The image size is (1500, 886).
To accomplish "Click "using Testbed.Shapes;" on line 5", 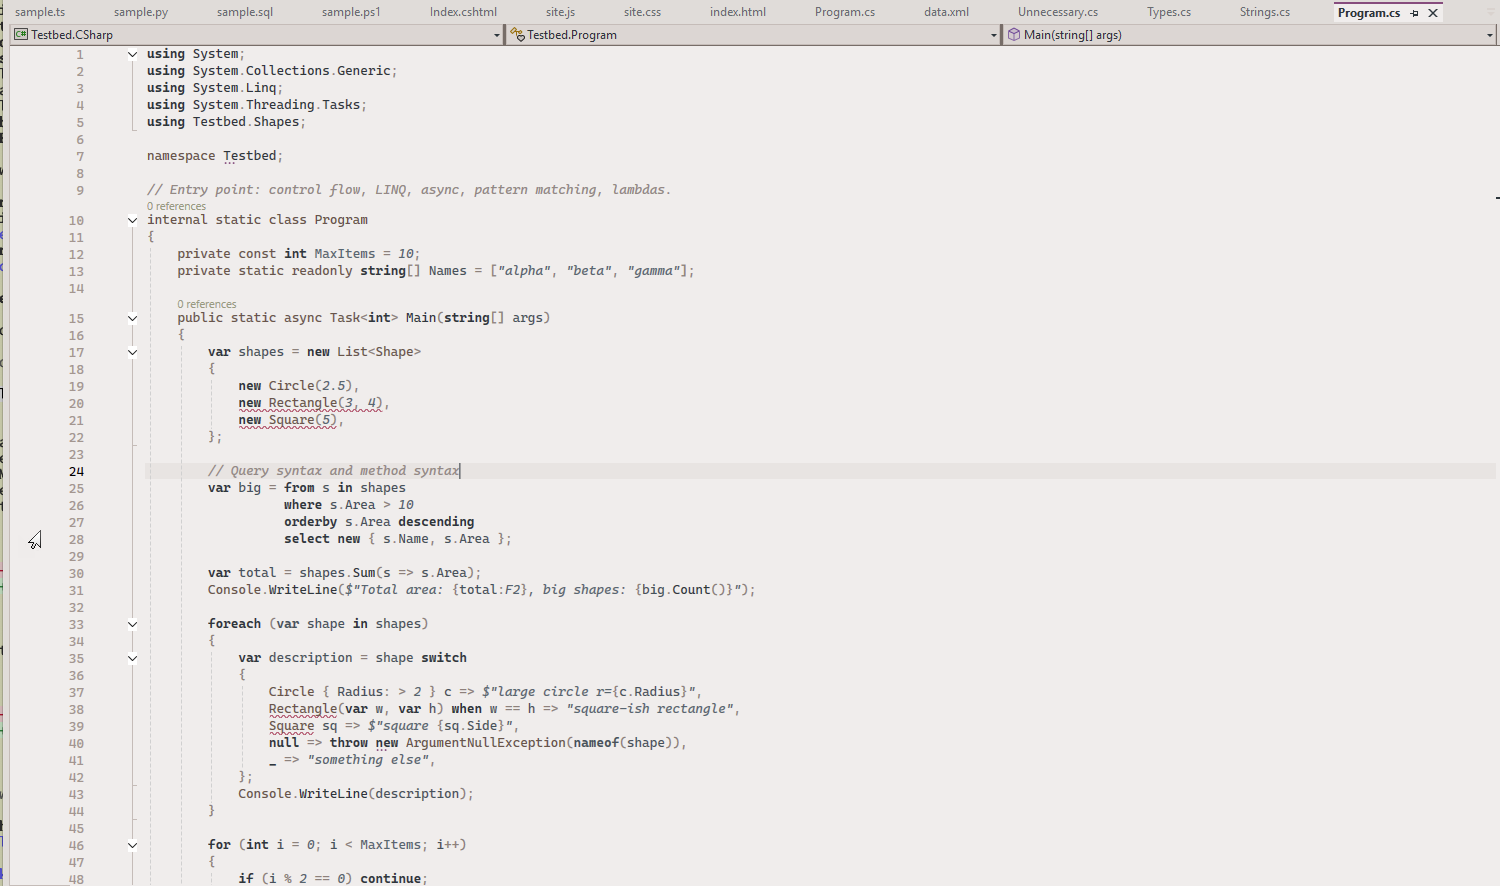I will pos(226,122).
